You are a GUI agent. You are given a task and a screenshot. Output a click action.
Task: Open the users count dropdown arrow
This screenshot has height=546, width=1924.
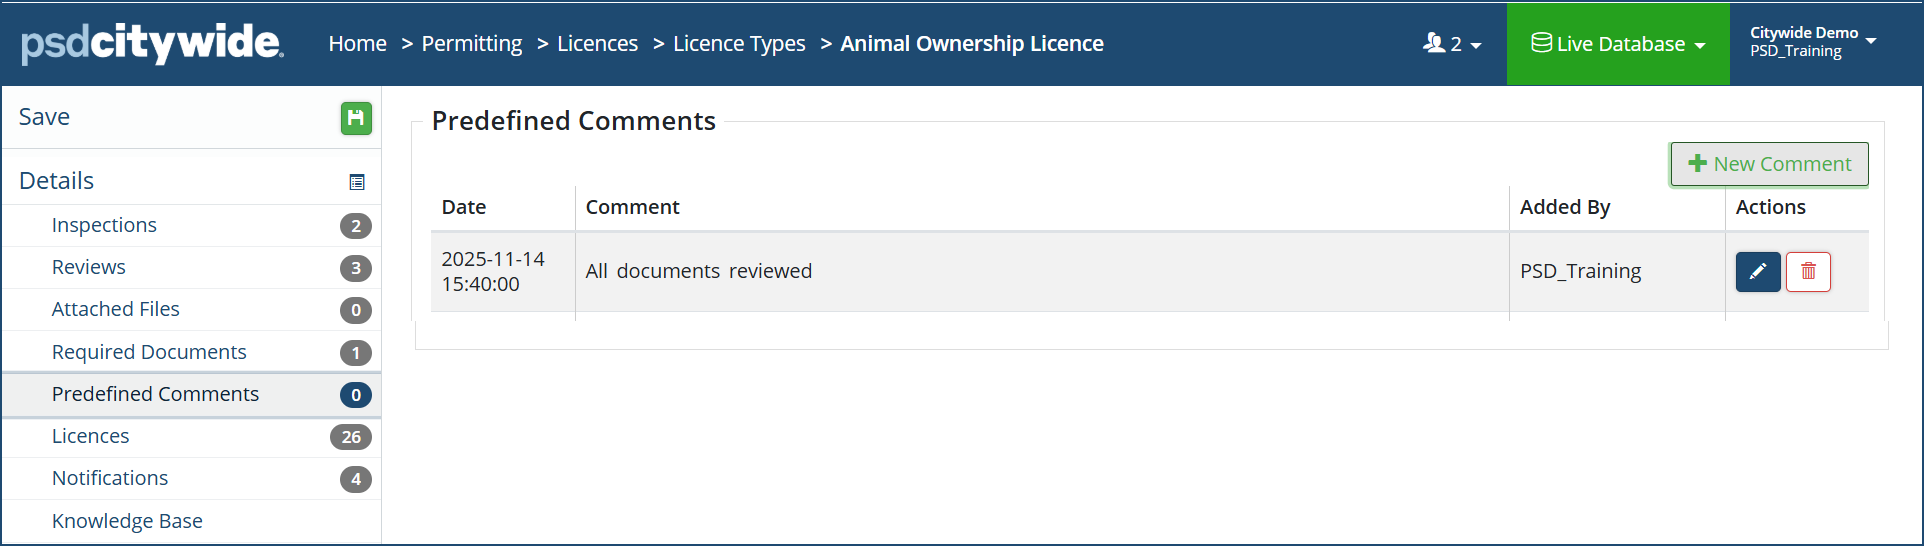(x=1476, y=45)
